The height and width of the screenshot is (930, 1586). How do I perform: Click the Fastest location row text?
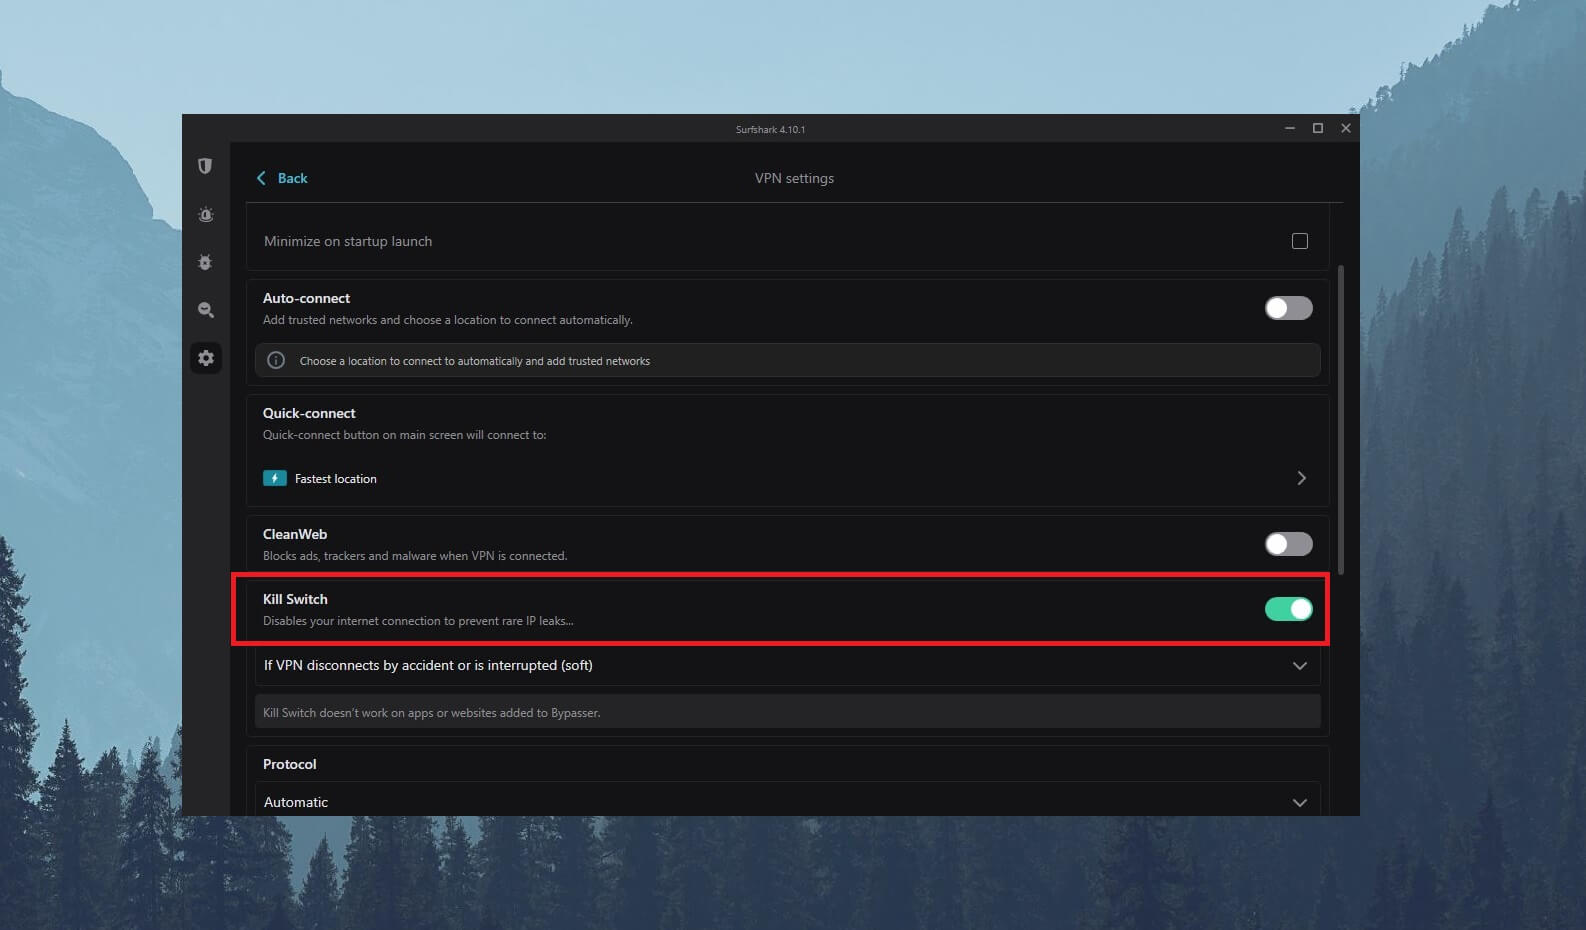pyautogui.click(x=336, y=479)
